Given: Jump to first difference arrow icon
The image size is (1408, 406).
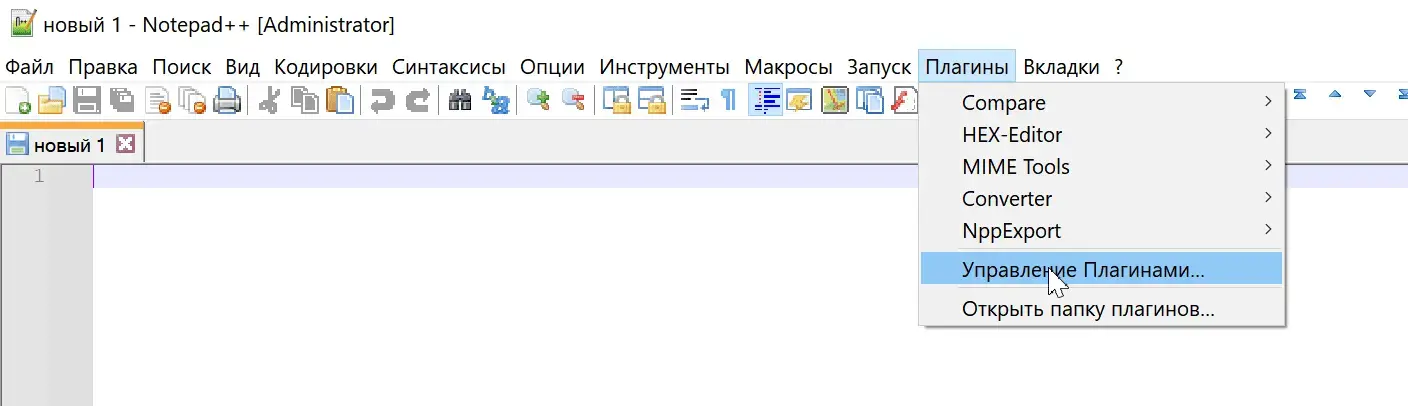Looking at the screenshot, I should pos(1300,95).
